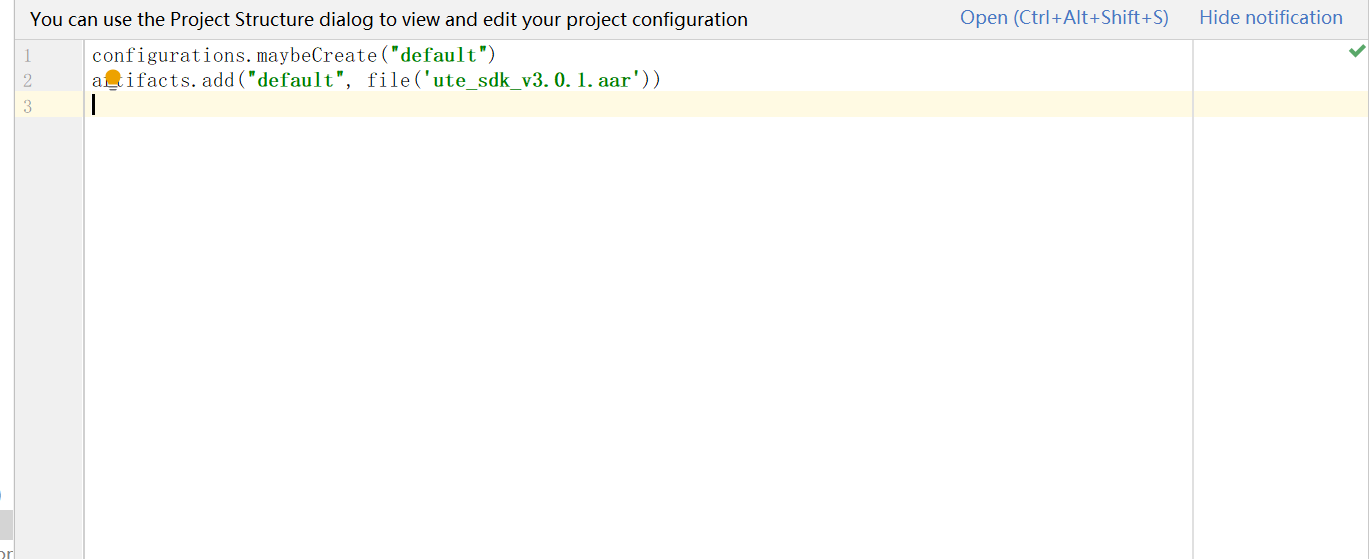
Task: Open the Project Structure dialog link
Action: (1064, 18)
